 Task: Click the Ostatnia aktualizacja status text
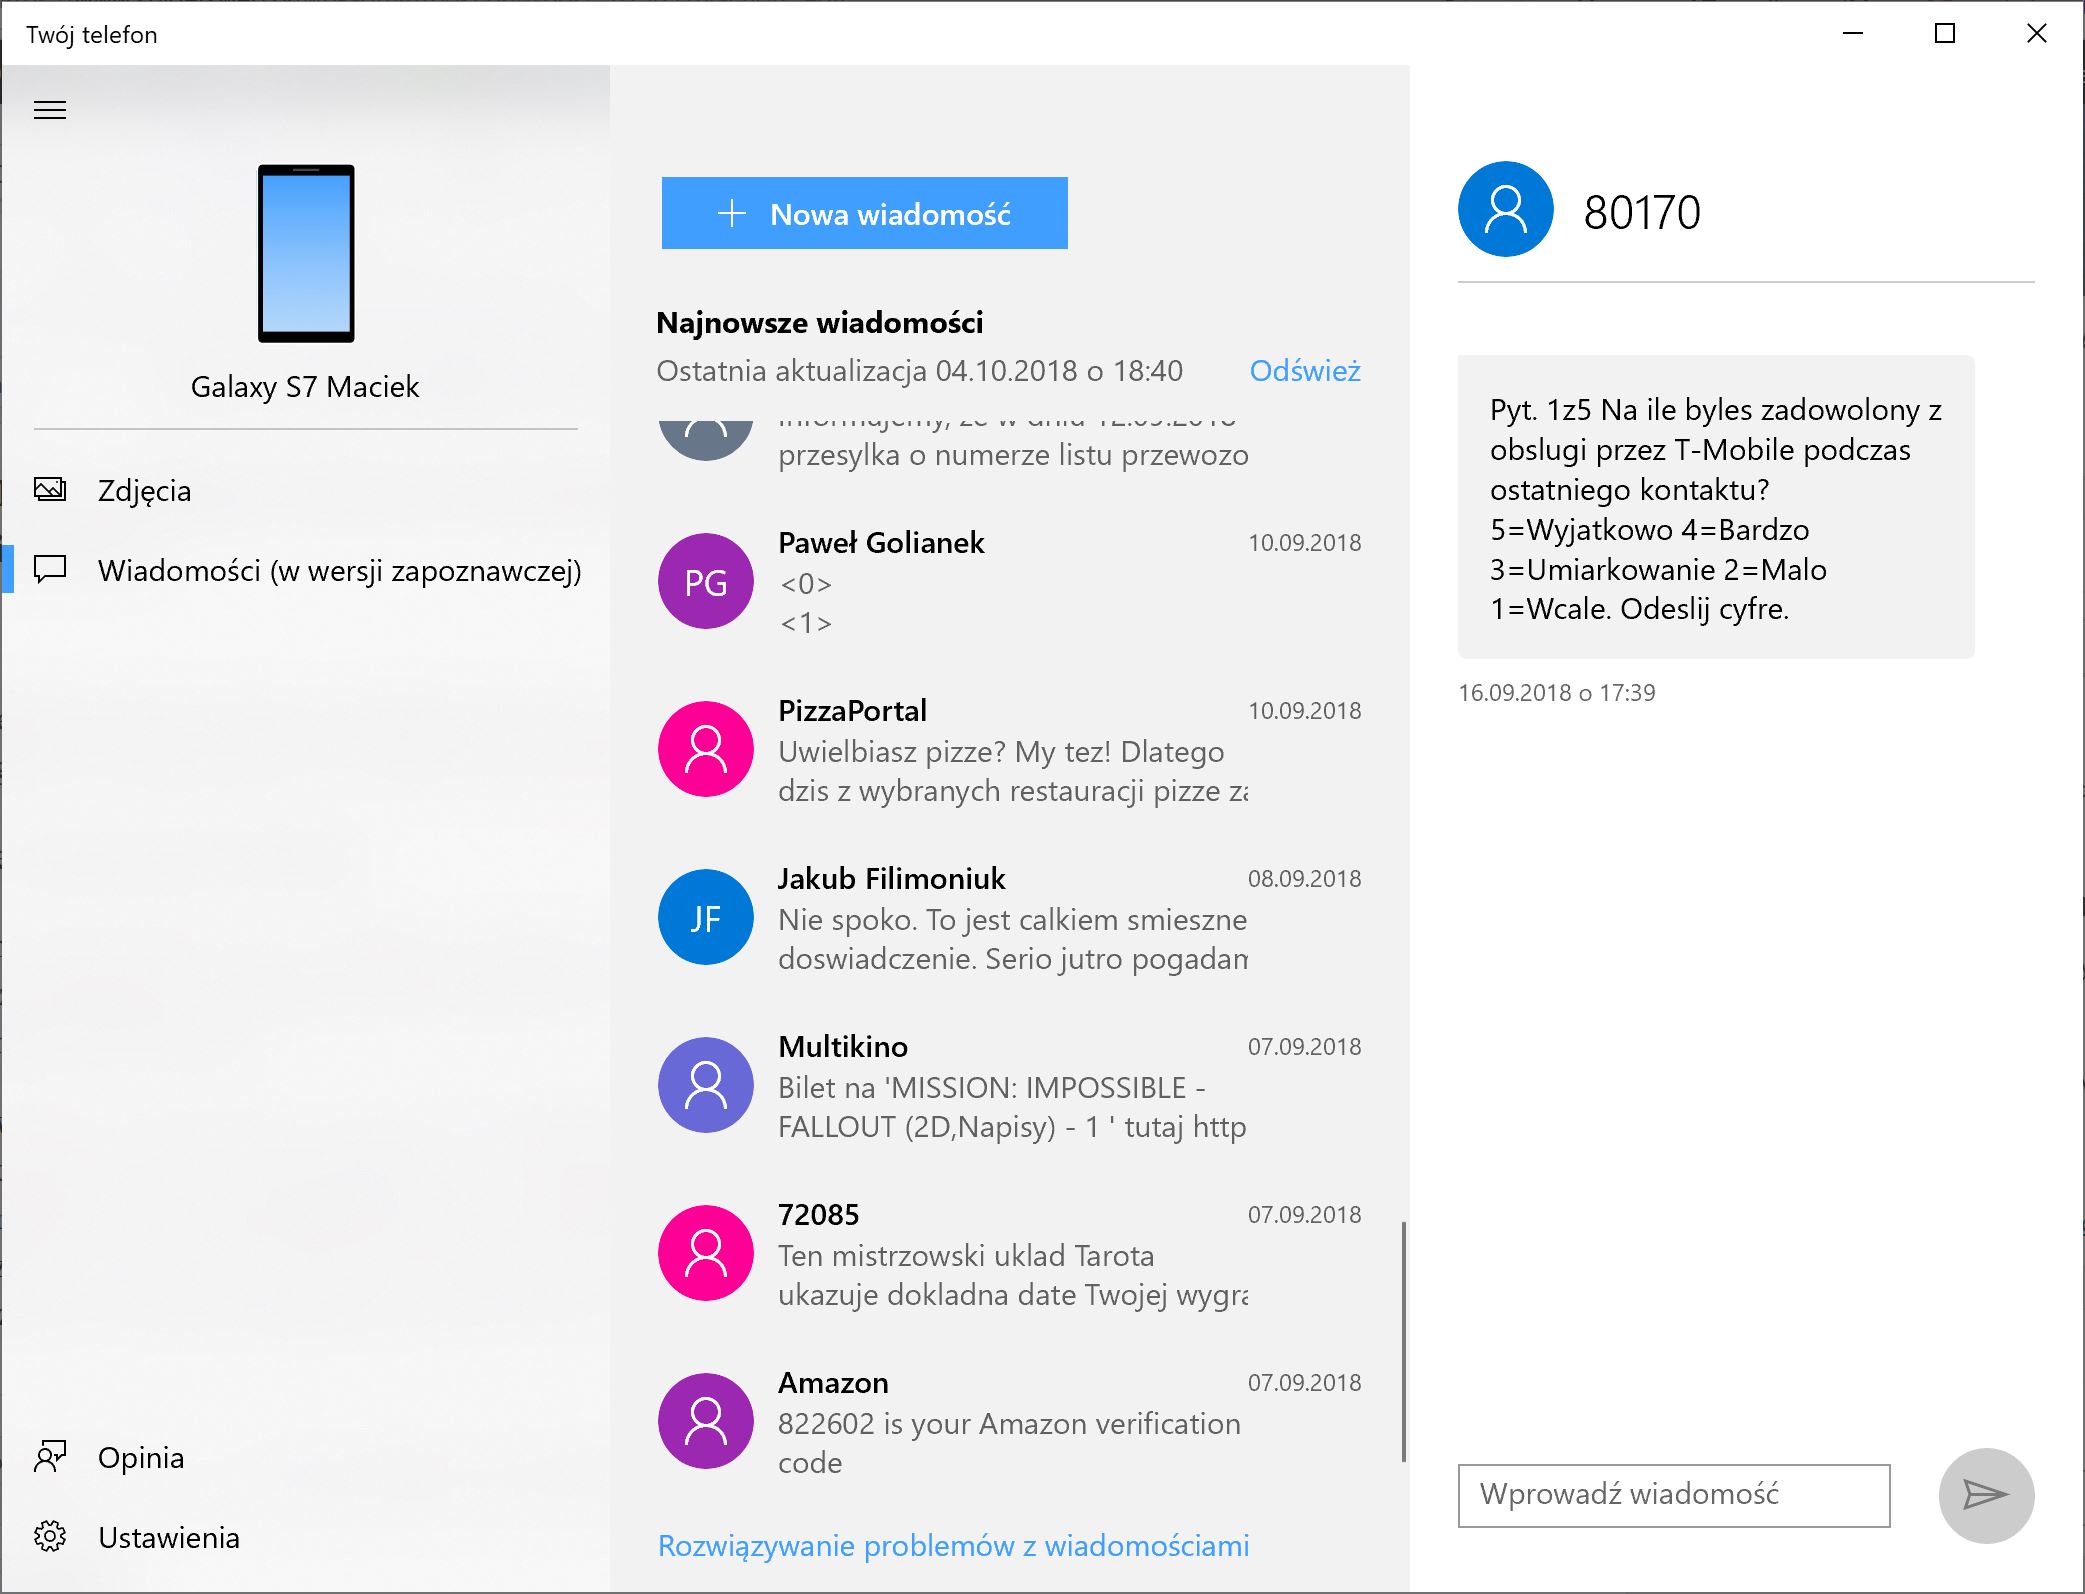(919, 371)
